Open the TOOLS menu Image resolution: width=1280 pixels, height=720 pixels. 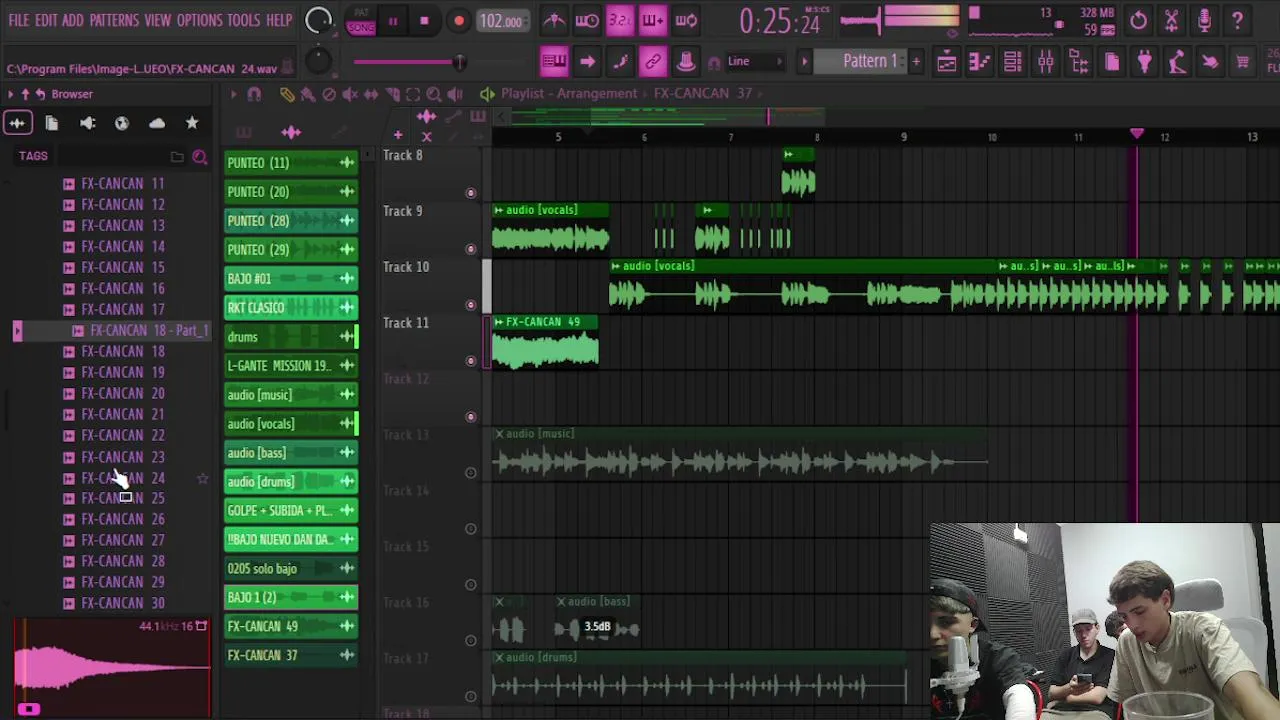click(243, 20)
